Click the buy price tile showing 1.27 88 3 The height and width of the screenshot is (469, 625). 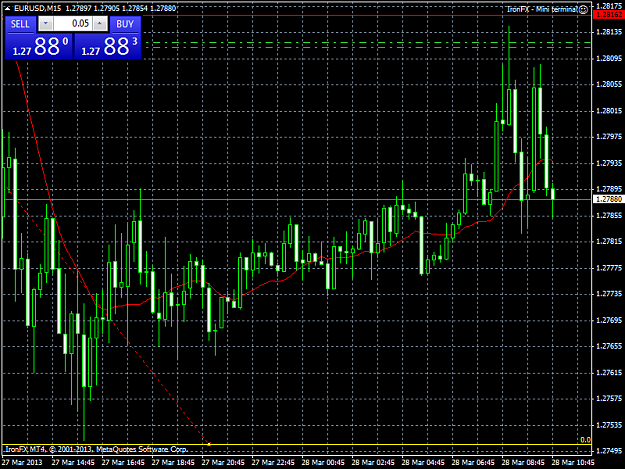108,46
